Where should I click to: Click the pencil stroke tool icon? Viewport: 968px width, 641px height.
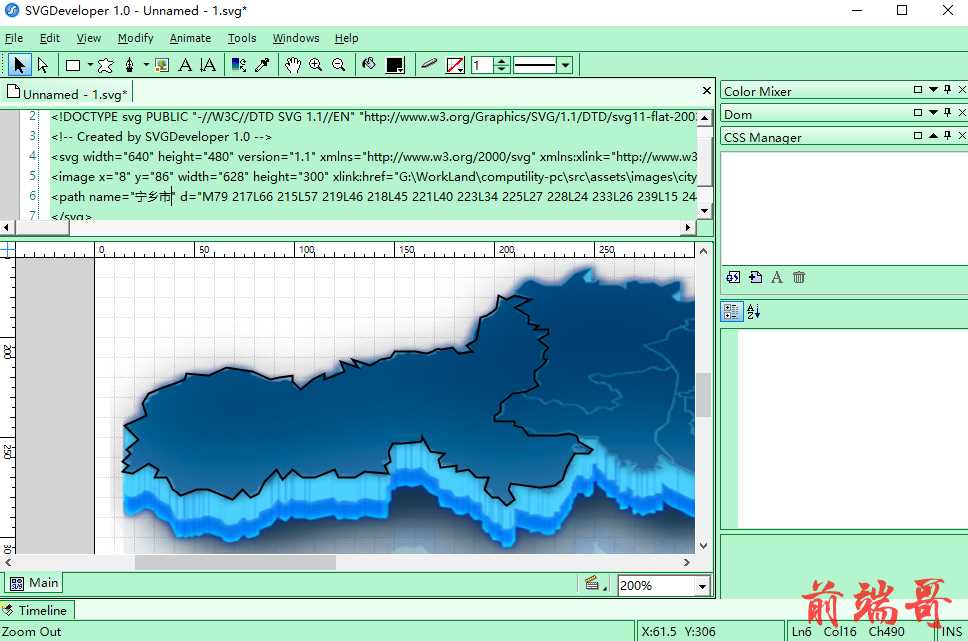429,64
